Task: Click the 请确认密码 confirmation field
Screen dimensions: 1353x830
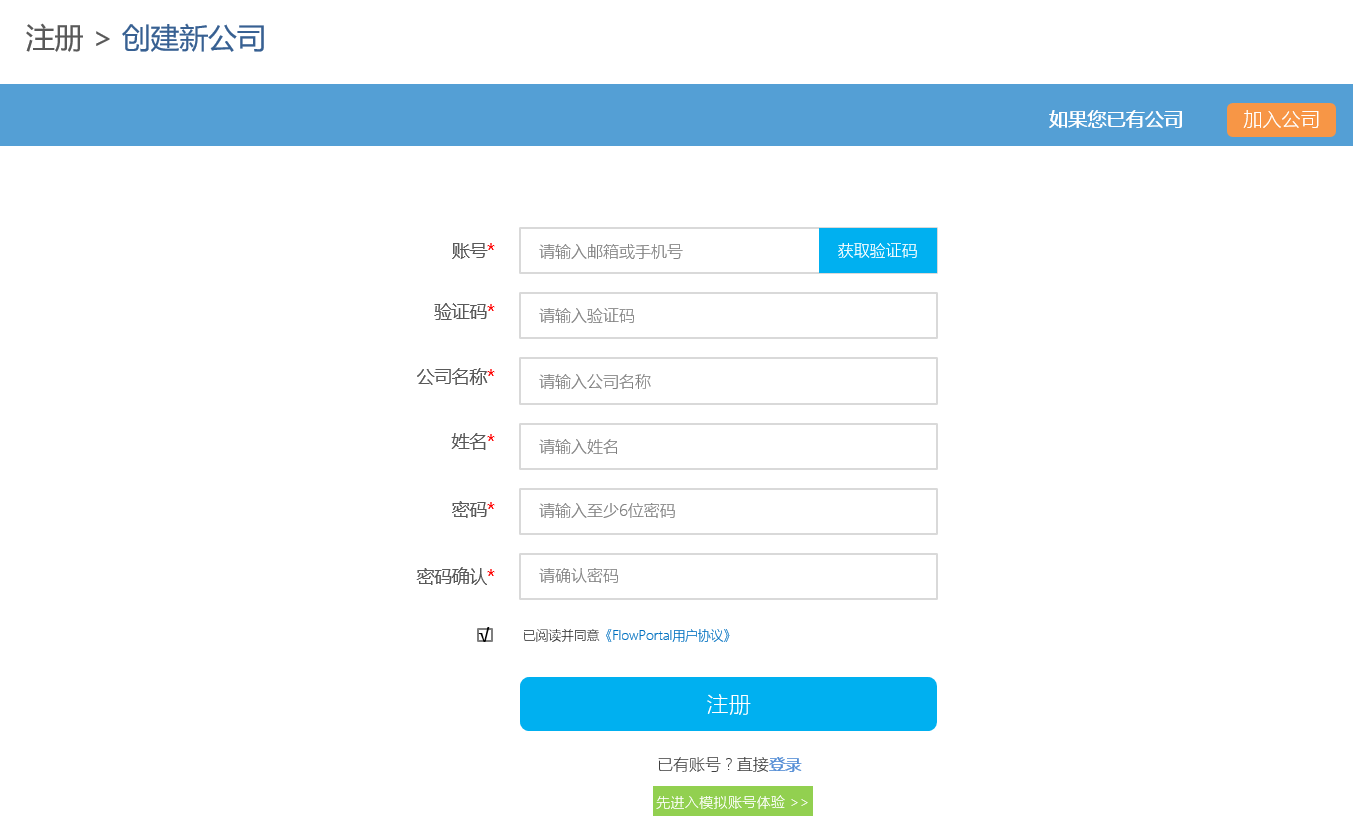Action: coord(728,576)
